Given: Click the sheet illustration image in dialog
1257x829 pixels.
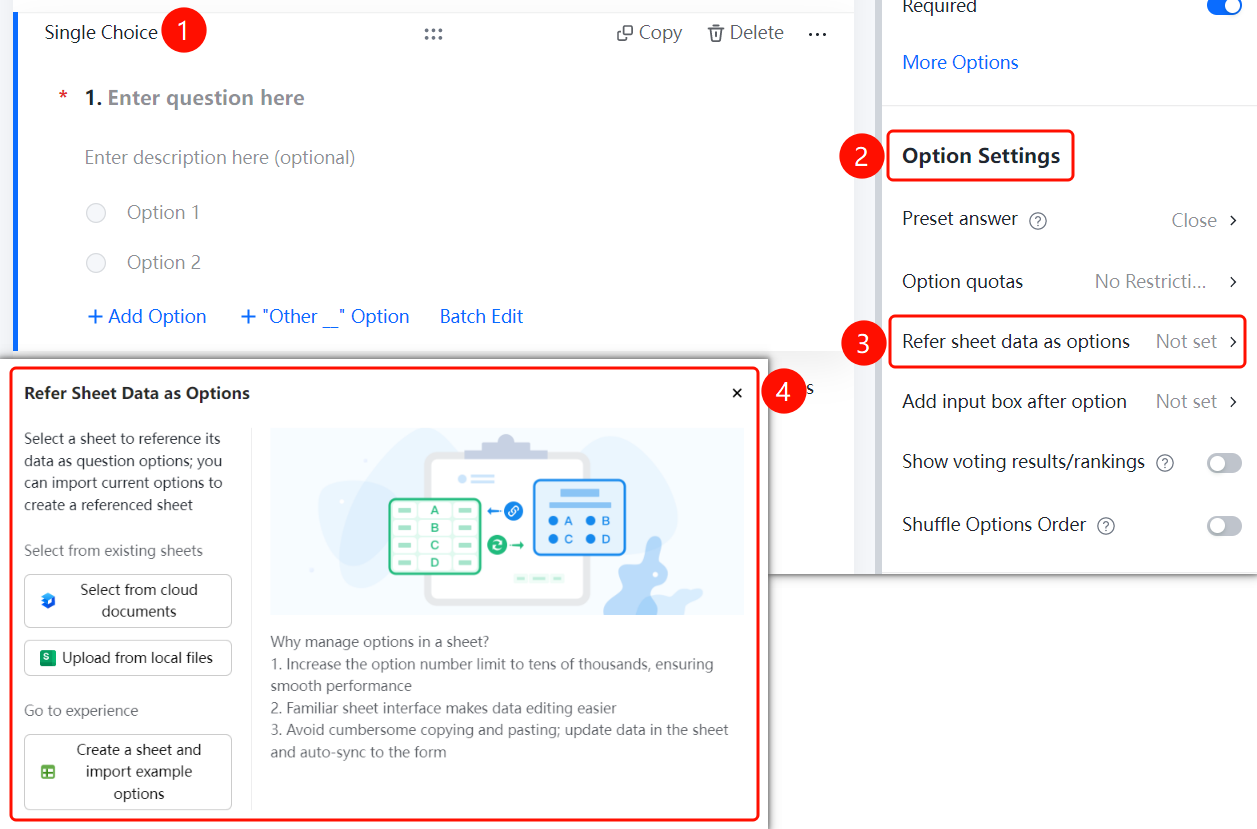Looking at the screenshot, I should pos(507,521).
